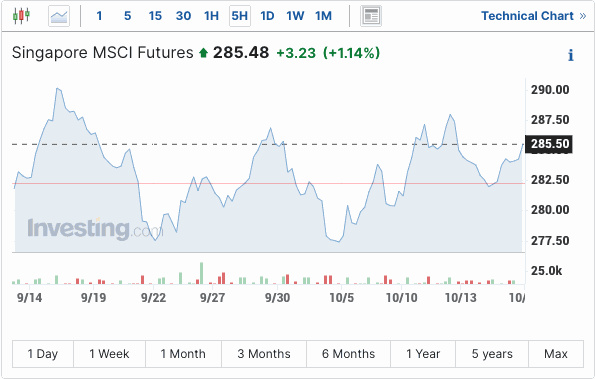595x379 pixels.
Task: Choose the 30 minute interval
Action: coord(183,16)
